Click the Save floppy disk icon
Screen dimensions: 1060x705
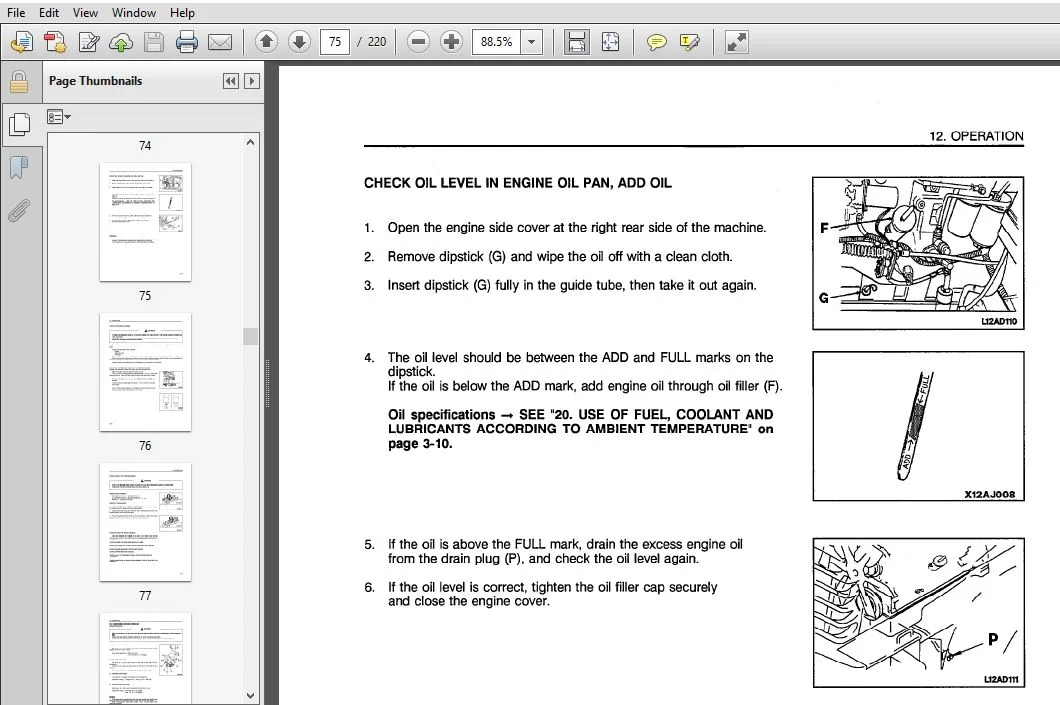pyautogui.click(x=153, y=42)
